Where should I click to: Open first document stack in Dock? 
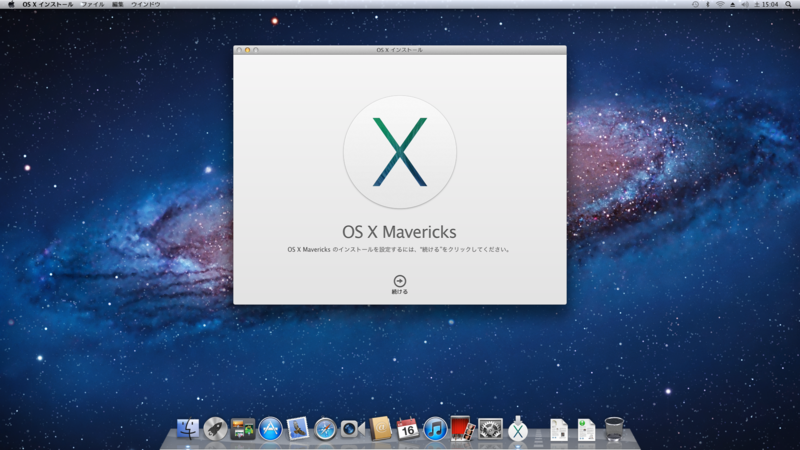[559, 430]
